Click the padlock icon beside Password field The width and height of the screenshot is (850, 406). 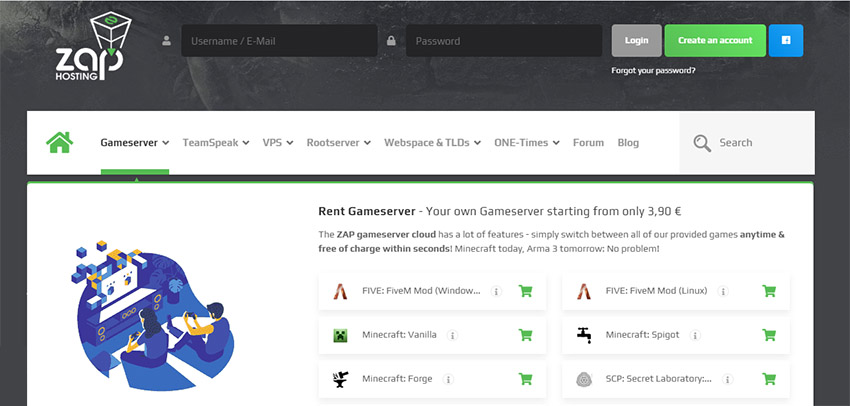391,41
